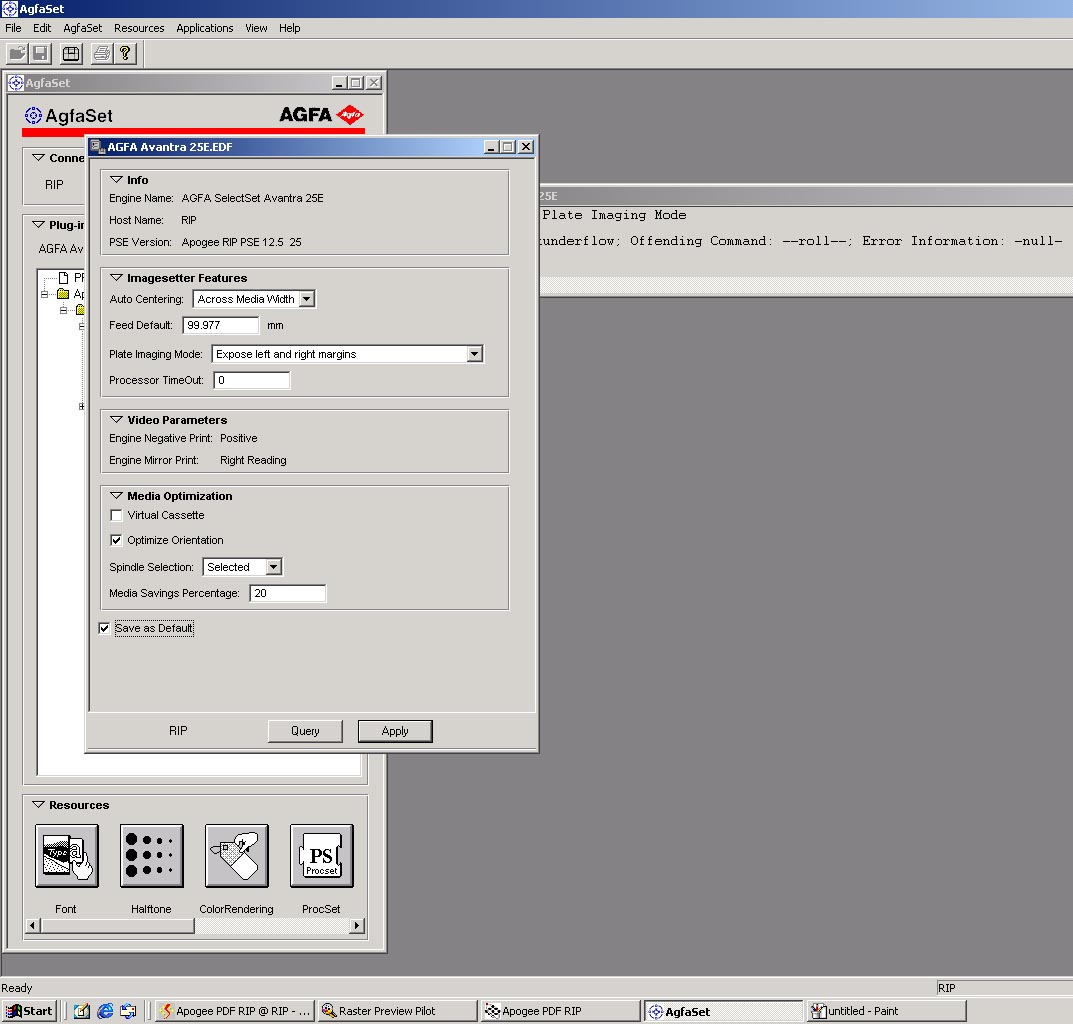Click the inner AgfaSet window title icon
Image resolution: width=1073 pixels, height=1024 pixels.
point(15,83)
